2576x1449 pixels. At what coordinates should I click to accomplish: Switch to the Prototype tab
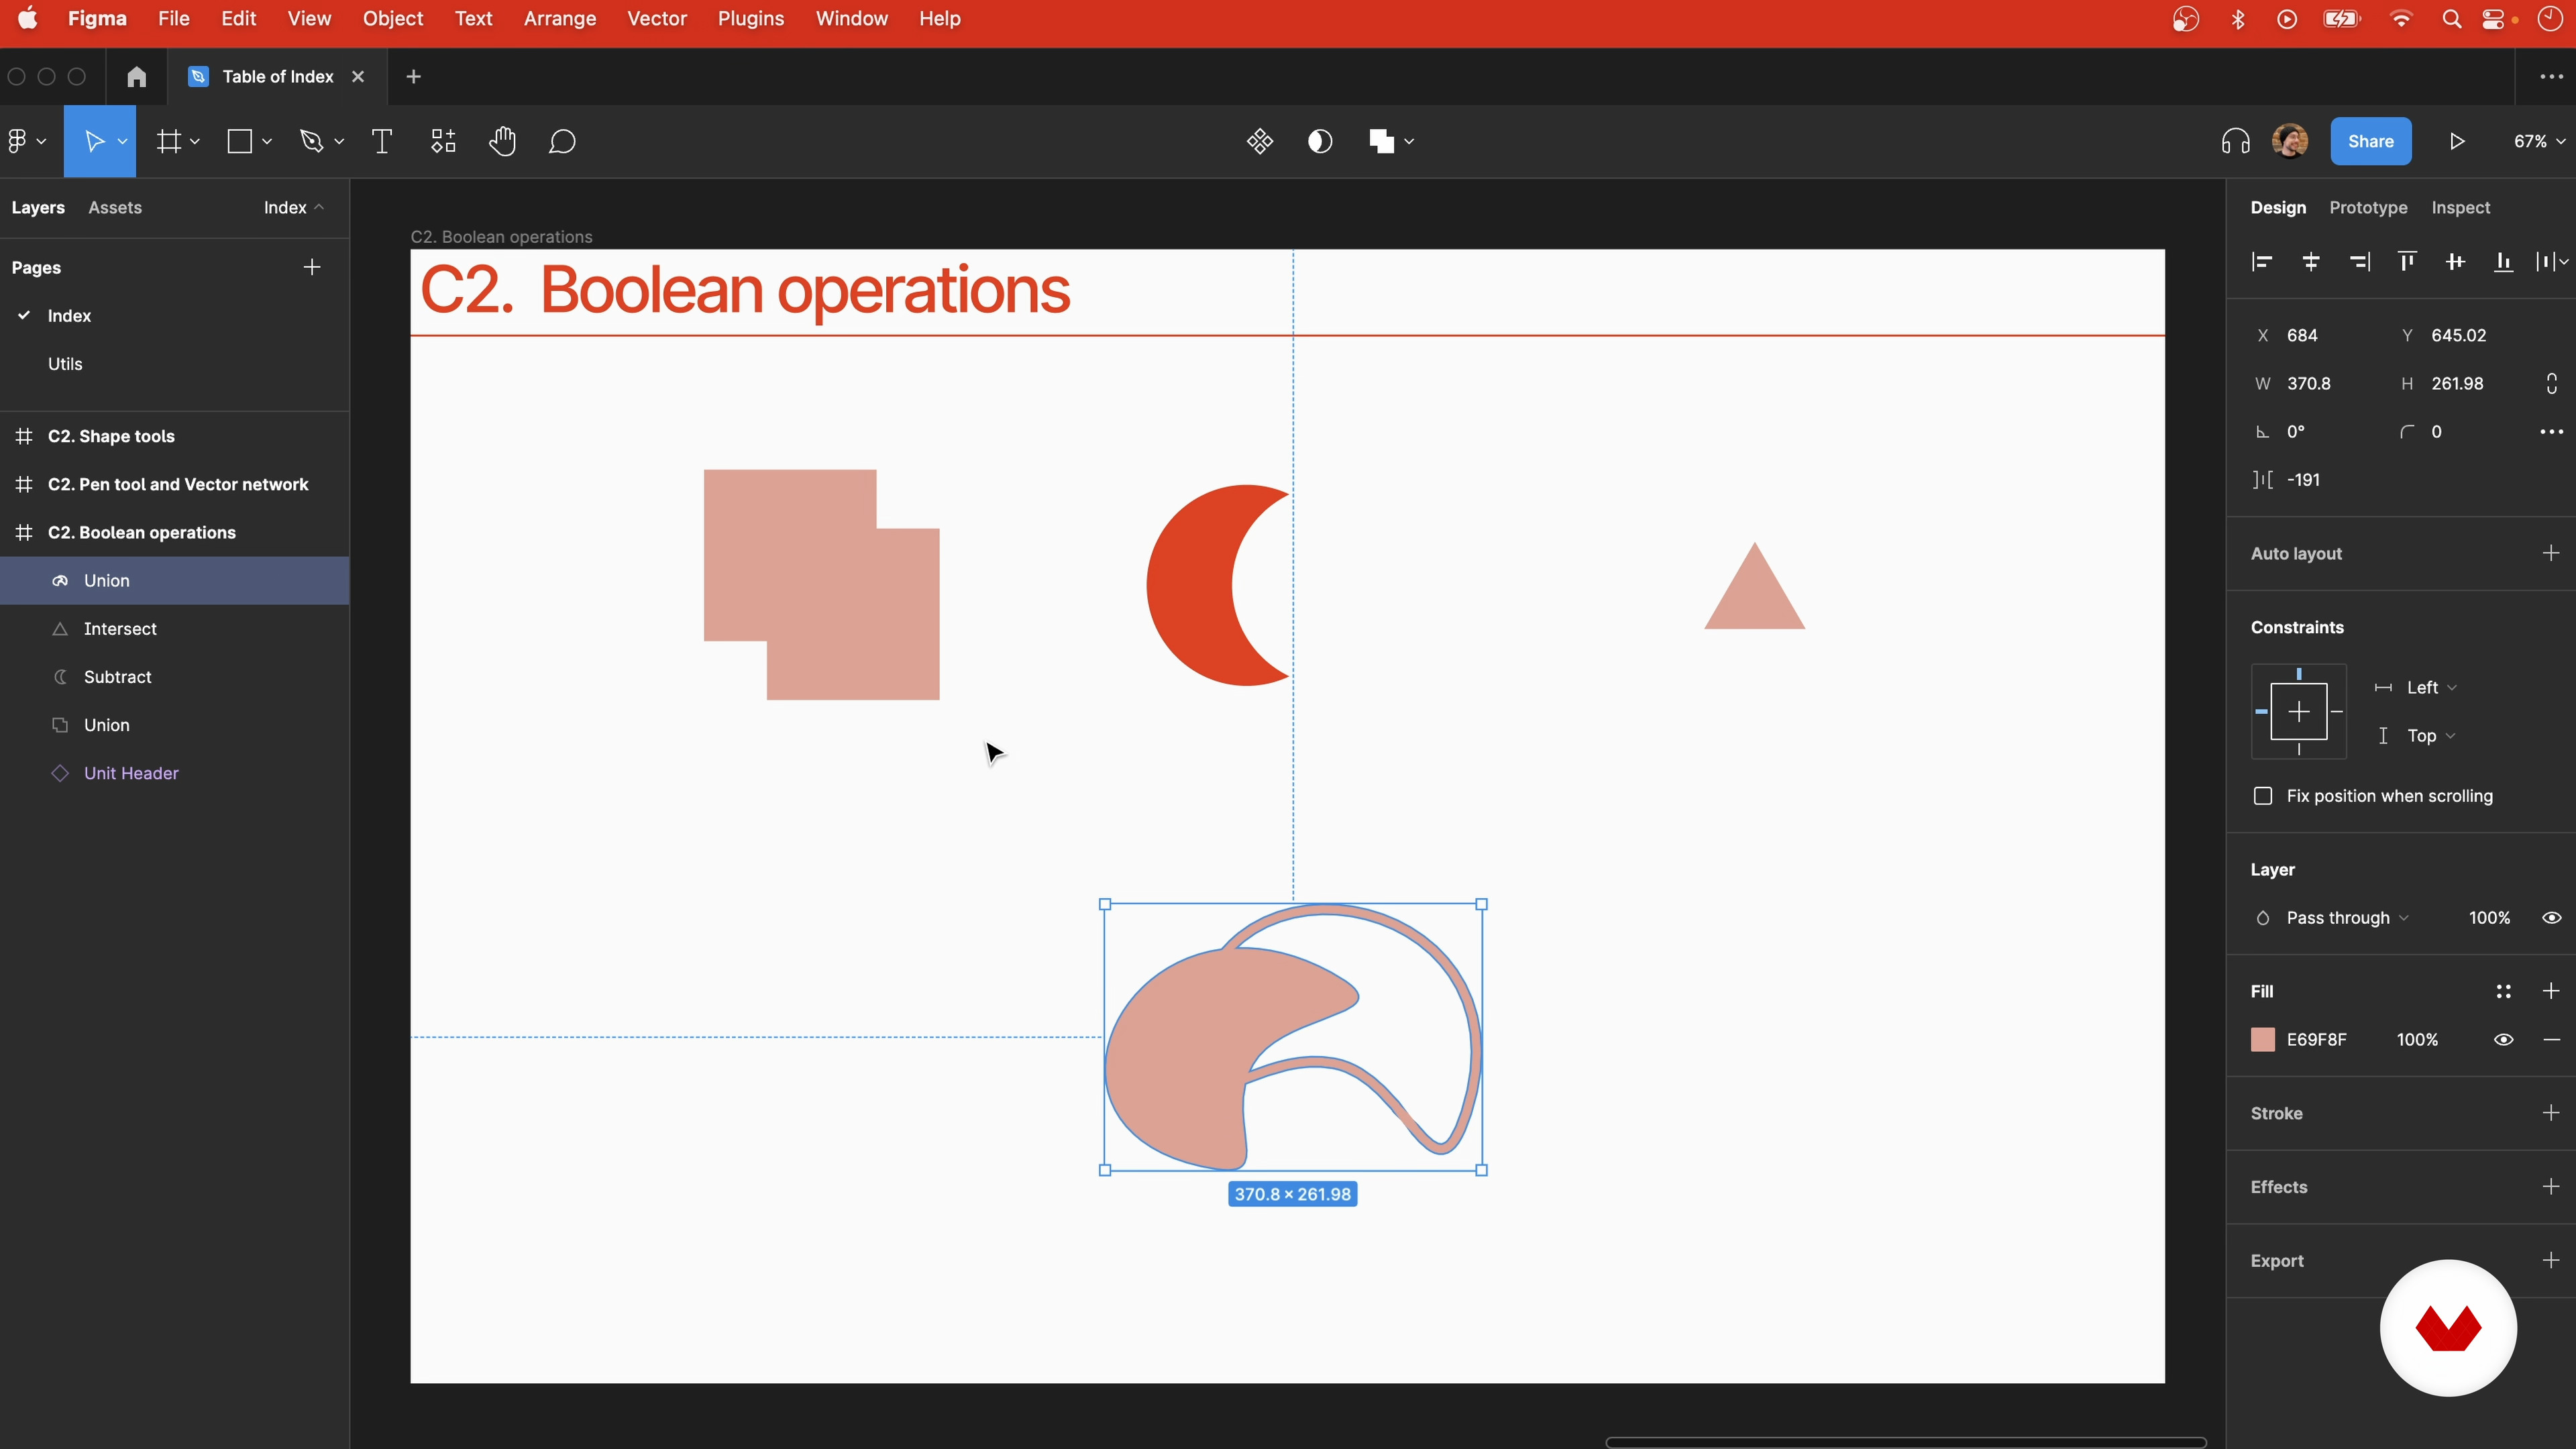pyautogui.click(x=2368, y=207)
